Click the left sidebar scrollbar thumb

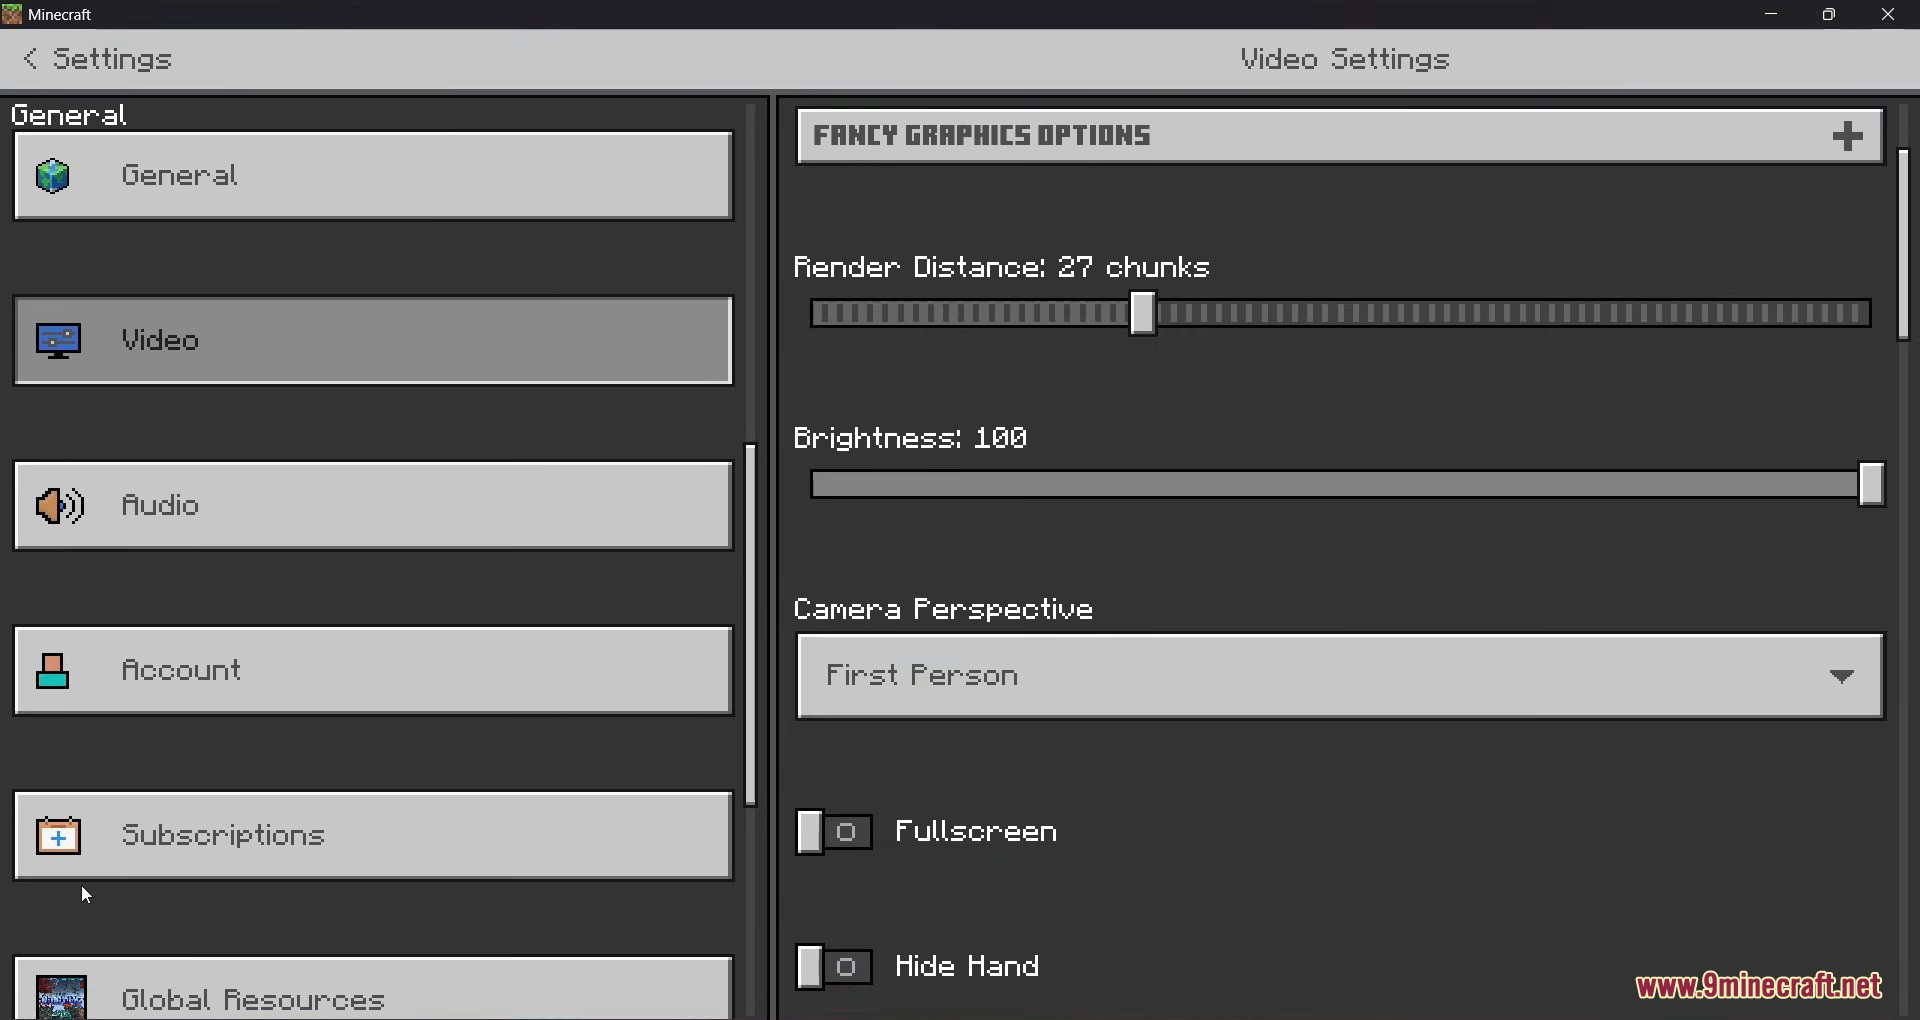751,625
